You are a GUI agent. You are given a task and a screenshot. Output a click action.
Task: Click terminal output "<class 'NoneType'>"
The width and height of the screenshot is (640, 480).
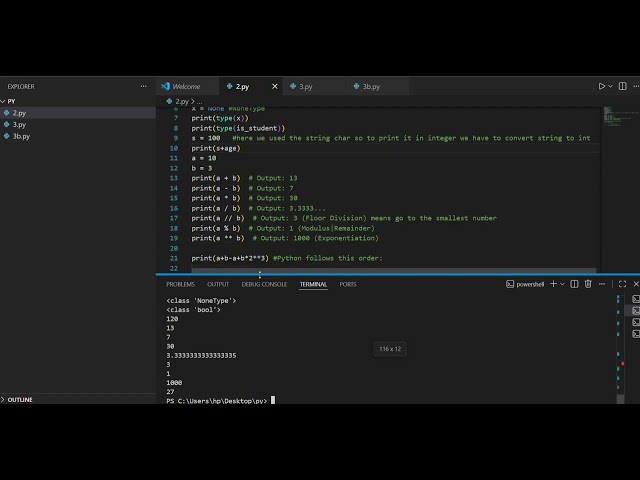(201, 300)
